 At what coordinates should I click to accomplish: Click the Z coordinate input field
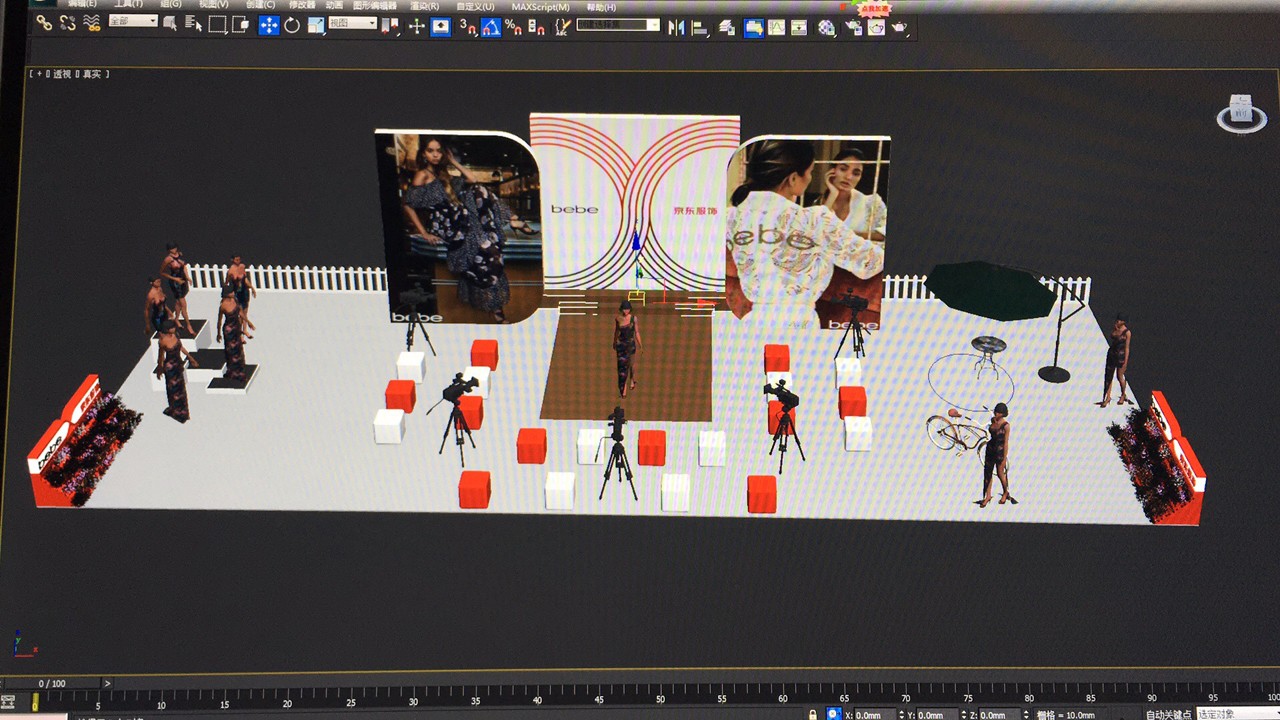point(999,714)
